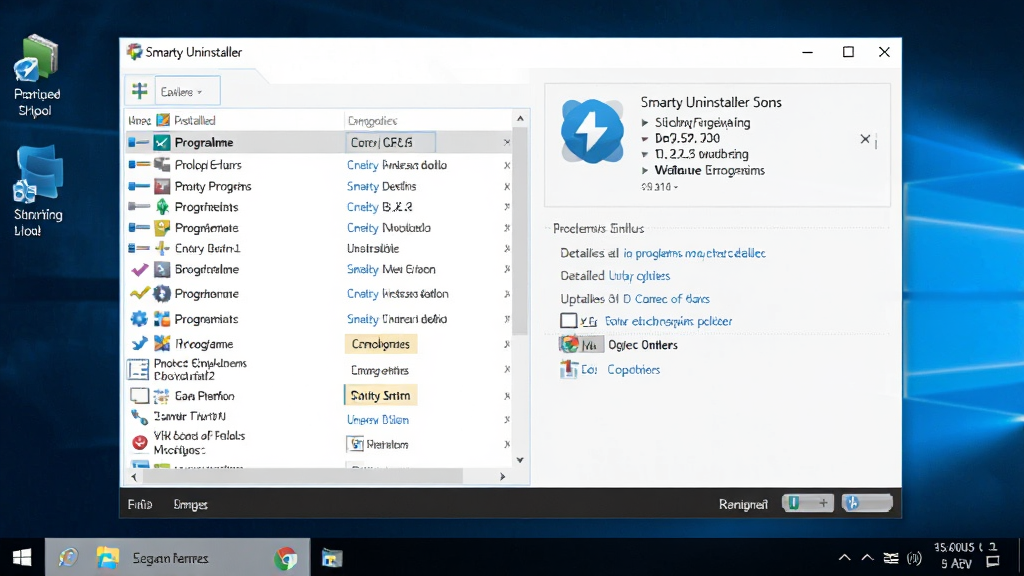
Task: Tick the checkbox before Eolır elıchnerpiırs peloer
Action: pyautogui.click(x=568, y=321)
